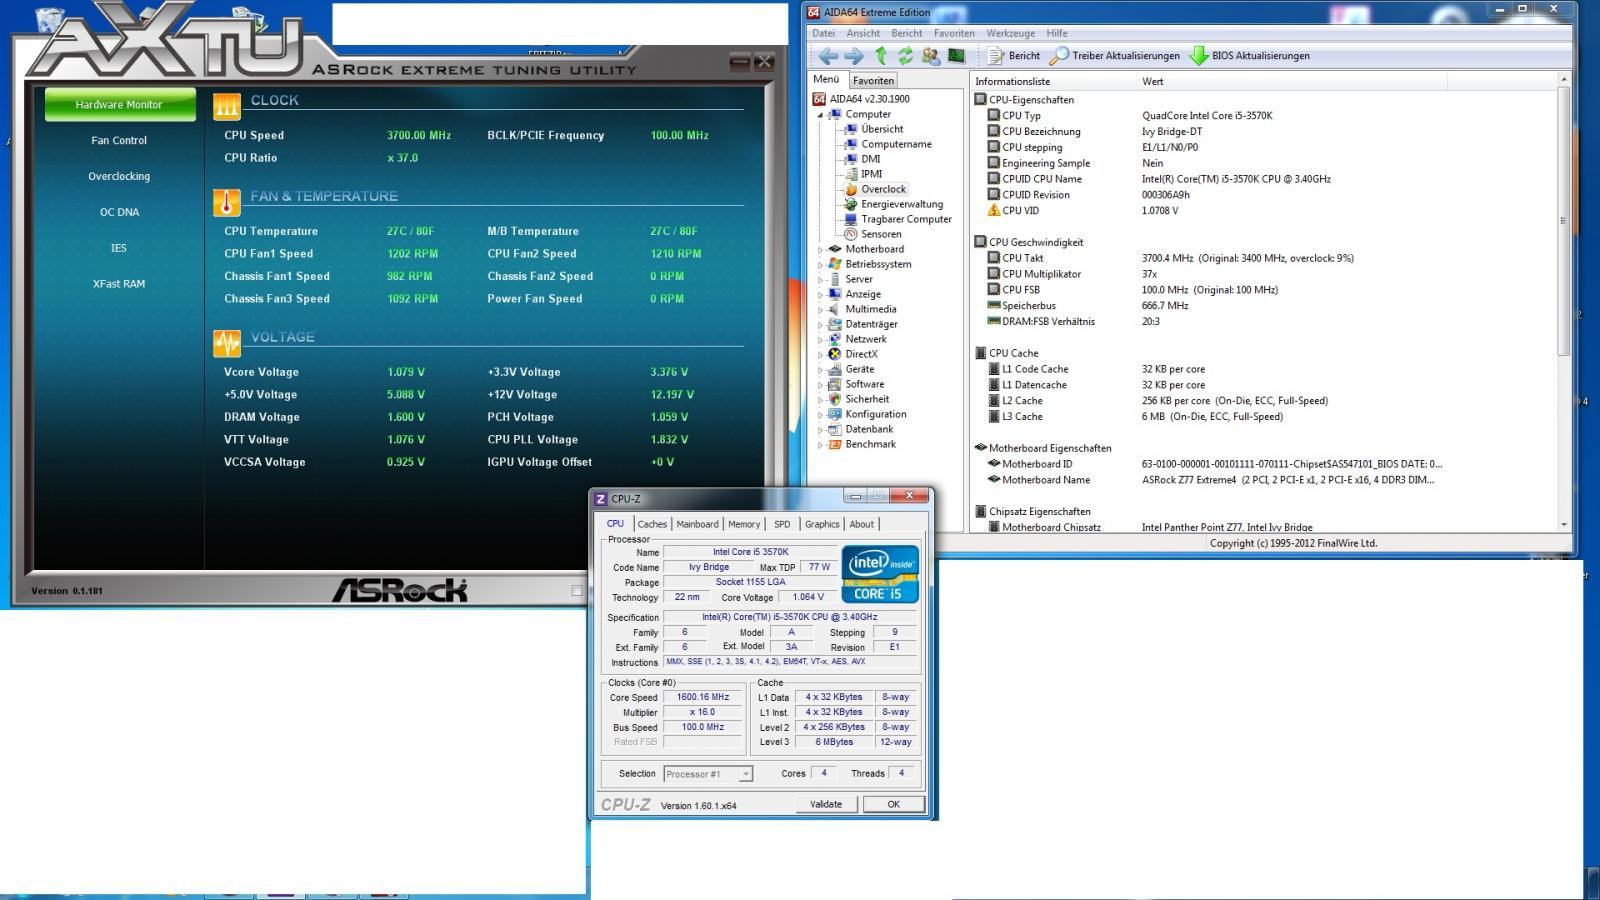Screen dimensions: 1600x900
Task: Switch to the Menü tab in AIDA64
Action: (x=826, y=80)
